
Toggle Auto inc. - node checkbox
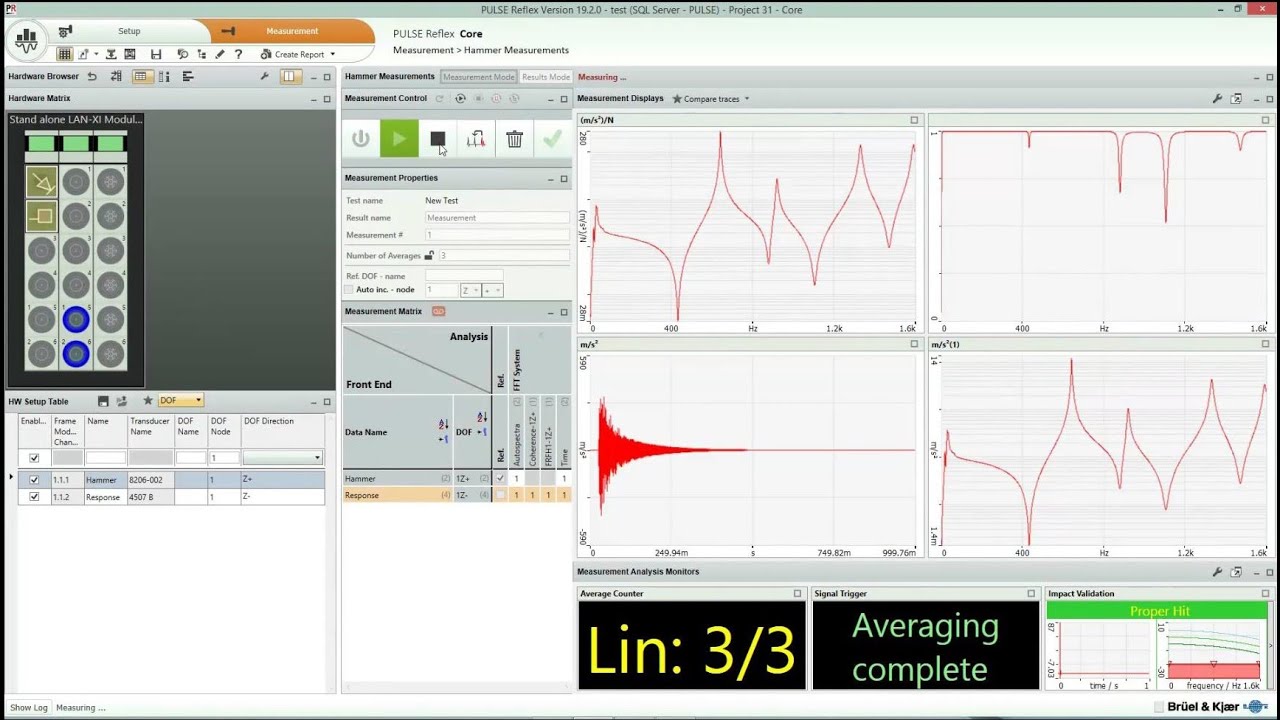coord(349,290)
